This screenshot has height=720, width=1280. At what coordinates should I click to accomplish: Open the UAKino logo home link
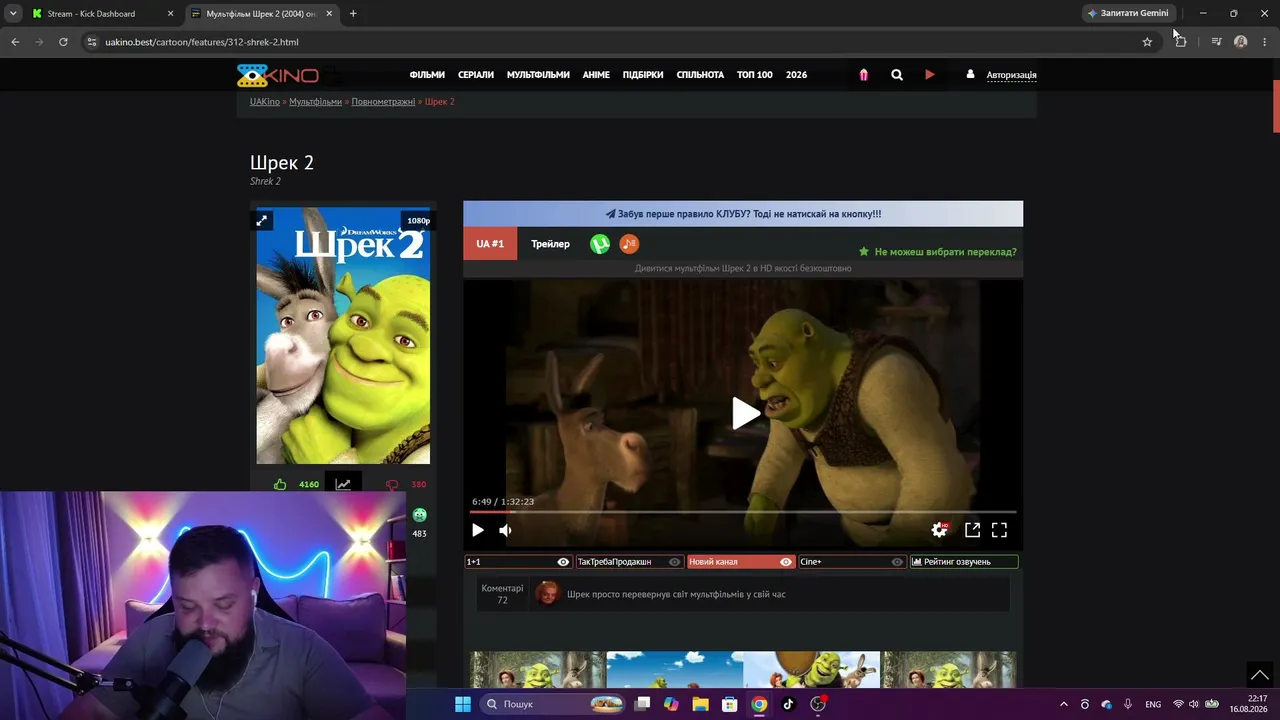[x=277, y=75]
